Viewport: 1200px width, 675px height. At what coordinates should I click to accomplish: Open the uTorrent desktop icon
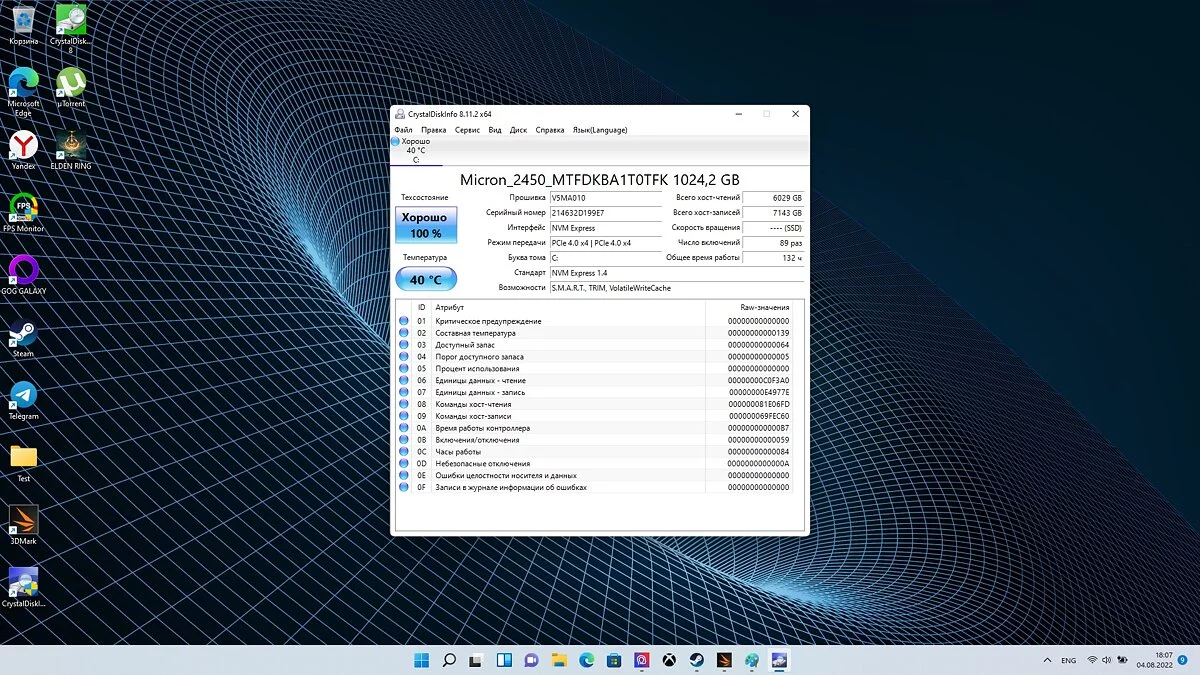(71, 83)
